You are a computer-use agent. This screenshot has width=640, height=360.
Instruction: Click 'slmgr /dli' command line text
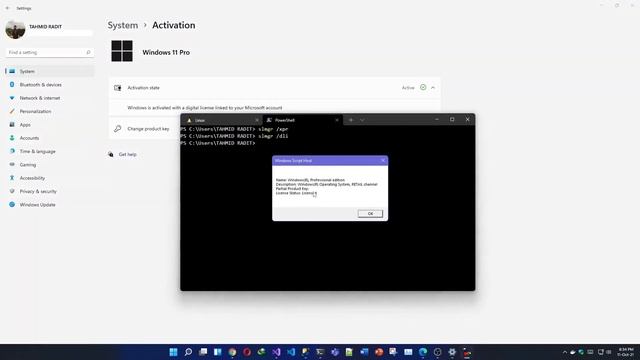(273, 136)
